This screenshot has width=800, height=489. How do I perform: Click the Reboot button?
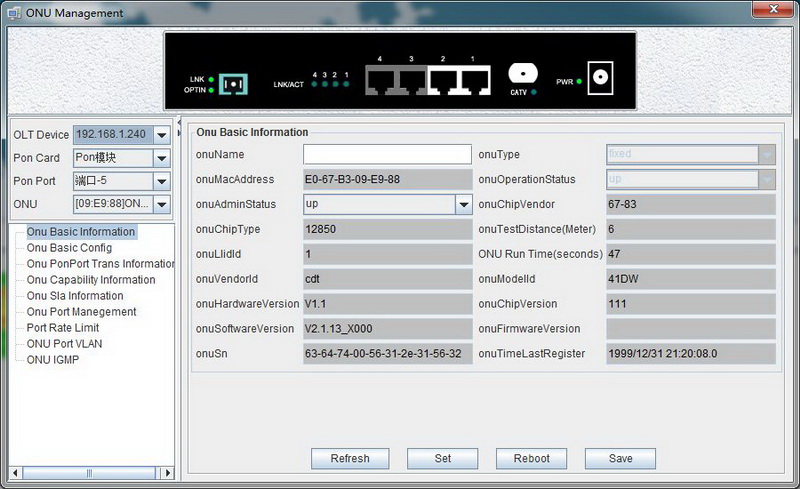(x=531, y=458)
